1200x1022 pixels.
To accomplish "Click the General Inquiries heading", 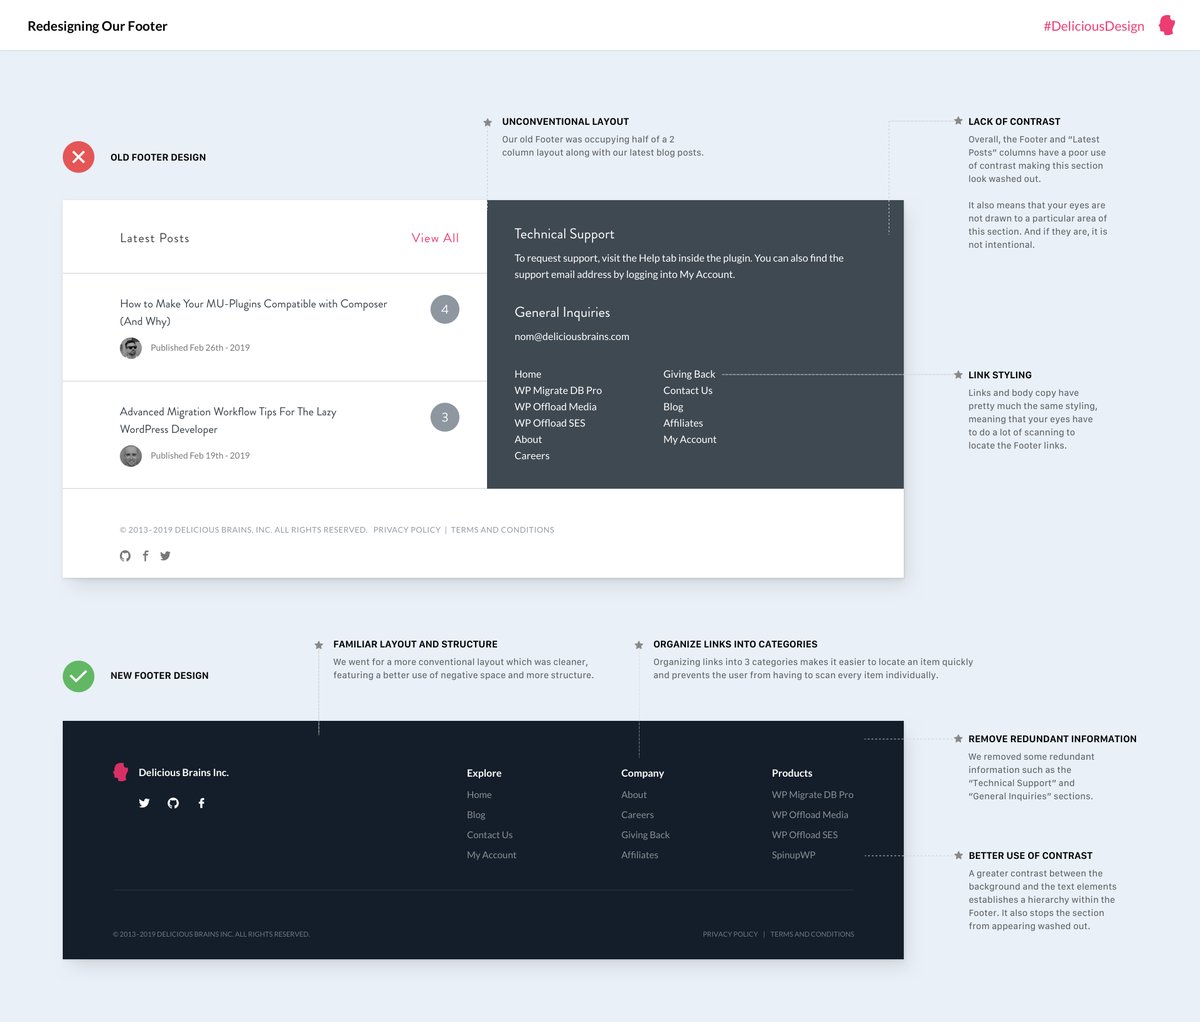I will coord(562,312).
